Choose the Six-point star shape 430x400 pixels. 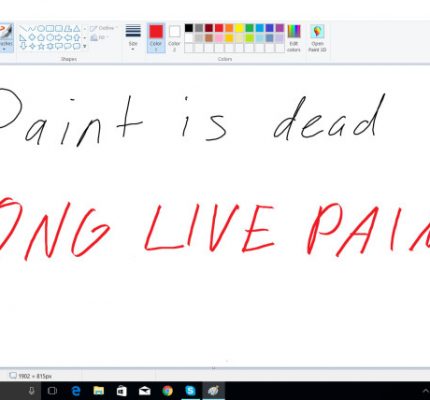pyautogui.click(x=50, y=46)
